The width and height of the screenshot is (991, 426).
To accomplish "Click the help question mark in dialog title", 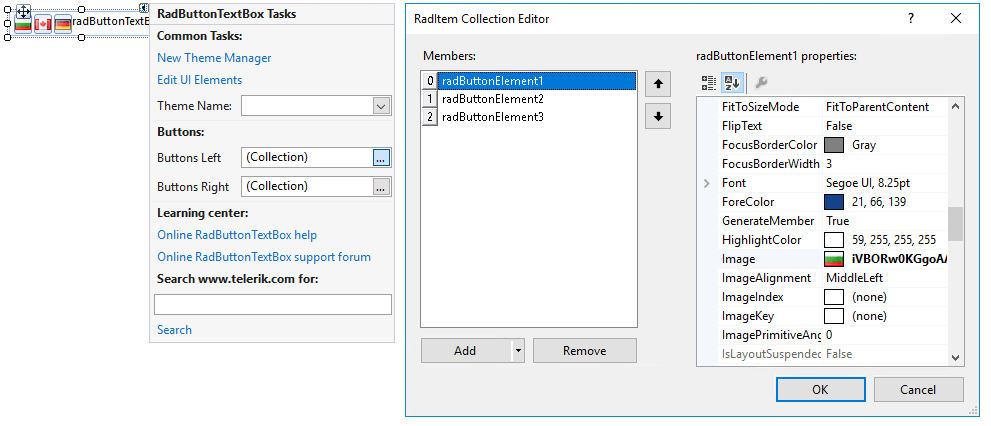I will pos(911,19).
